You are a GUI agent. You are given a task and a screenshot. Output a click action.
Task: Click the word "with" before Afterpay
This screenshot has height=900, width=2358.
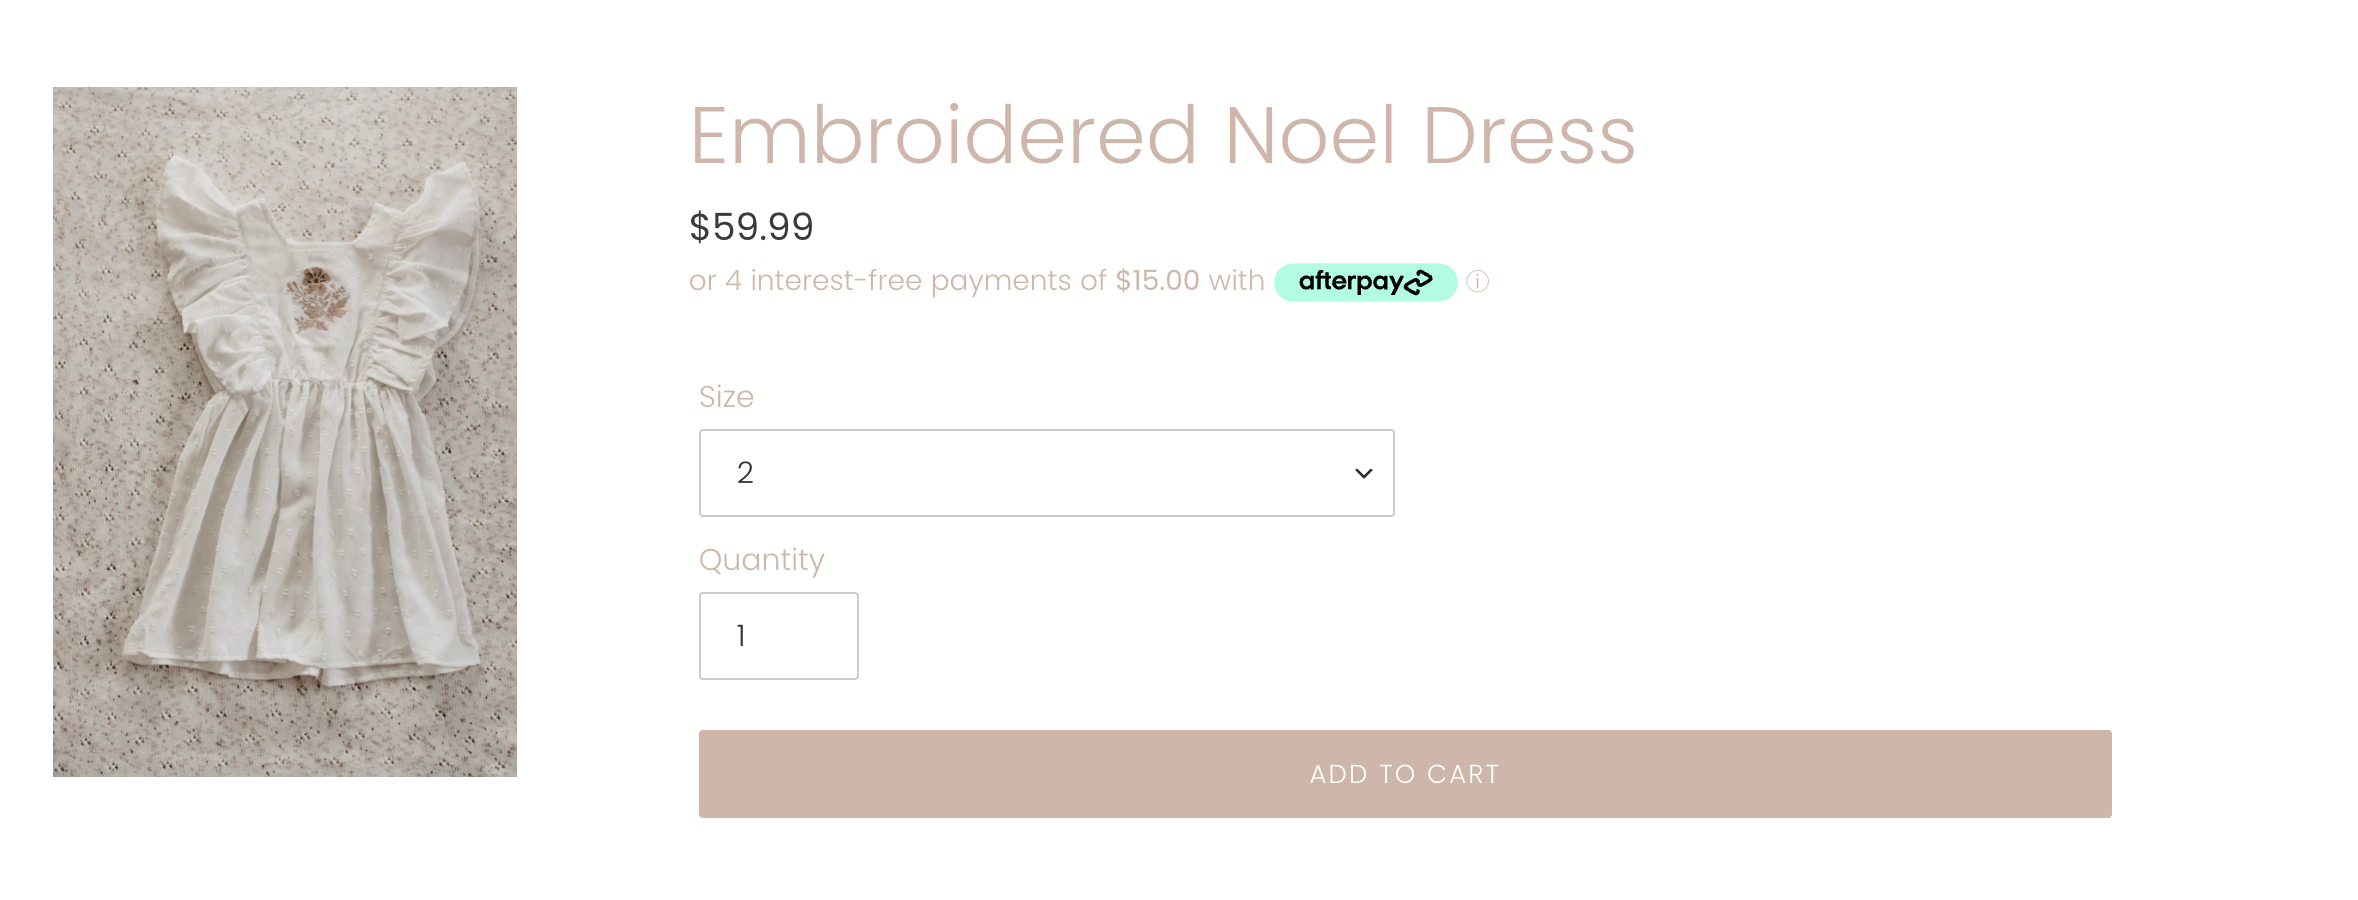[x=1236, y=281]
